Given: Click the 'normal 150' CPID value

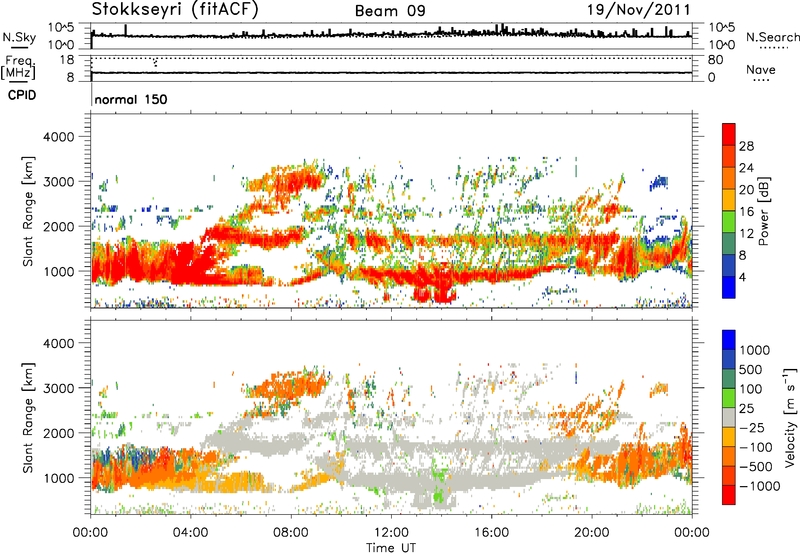Looking at the screenshot, I should pos(131,99).
